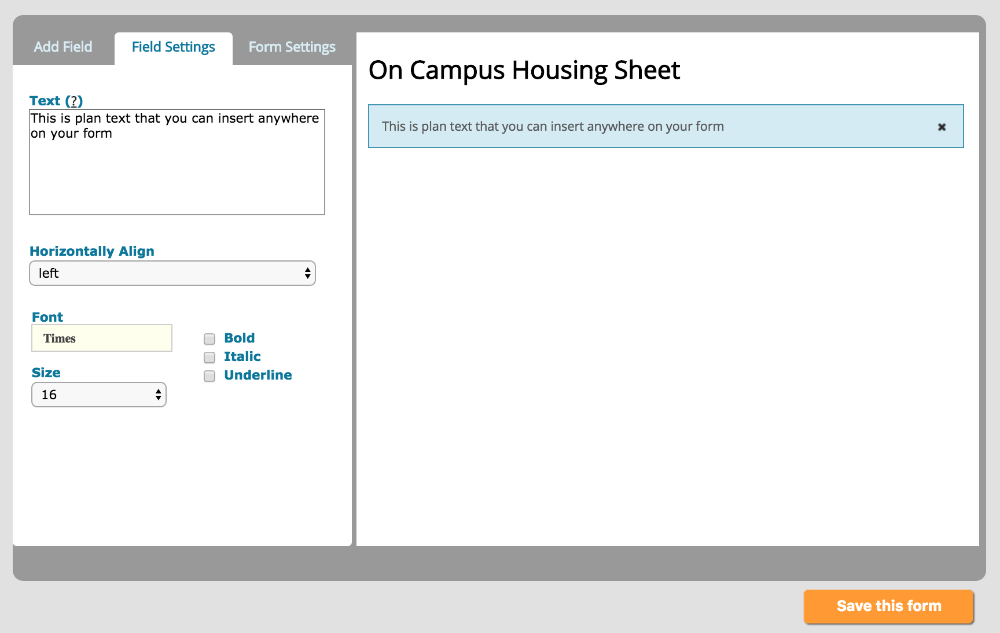Click the Bold label text
Image resolution: width=1000 pixels, height=633 pixels.
(239, 338)
